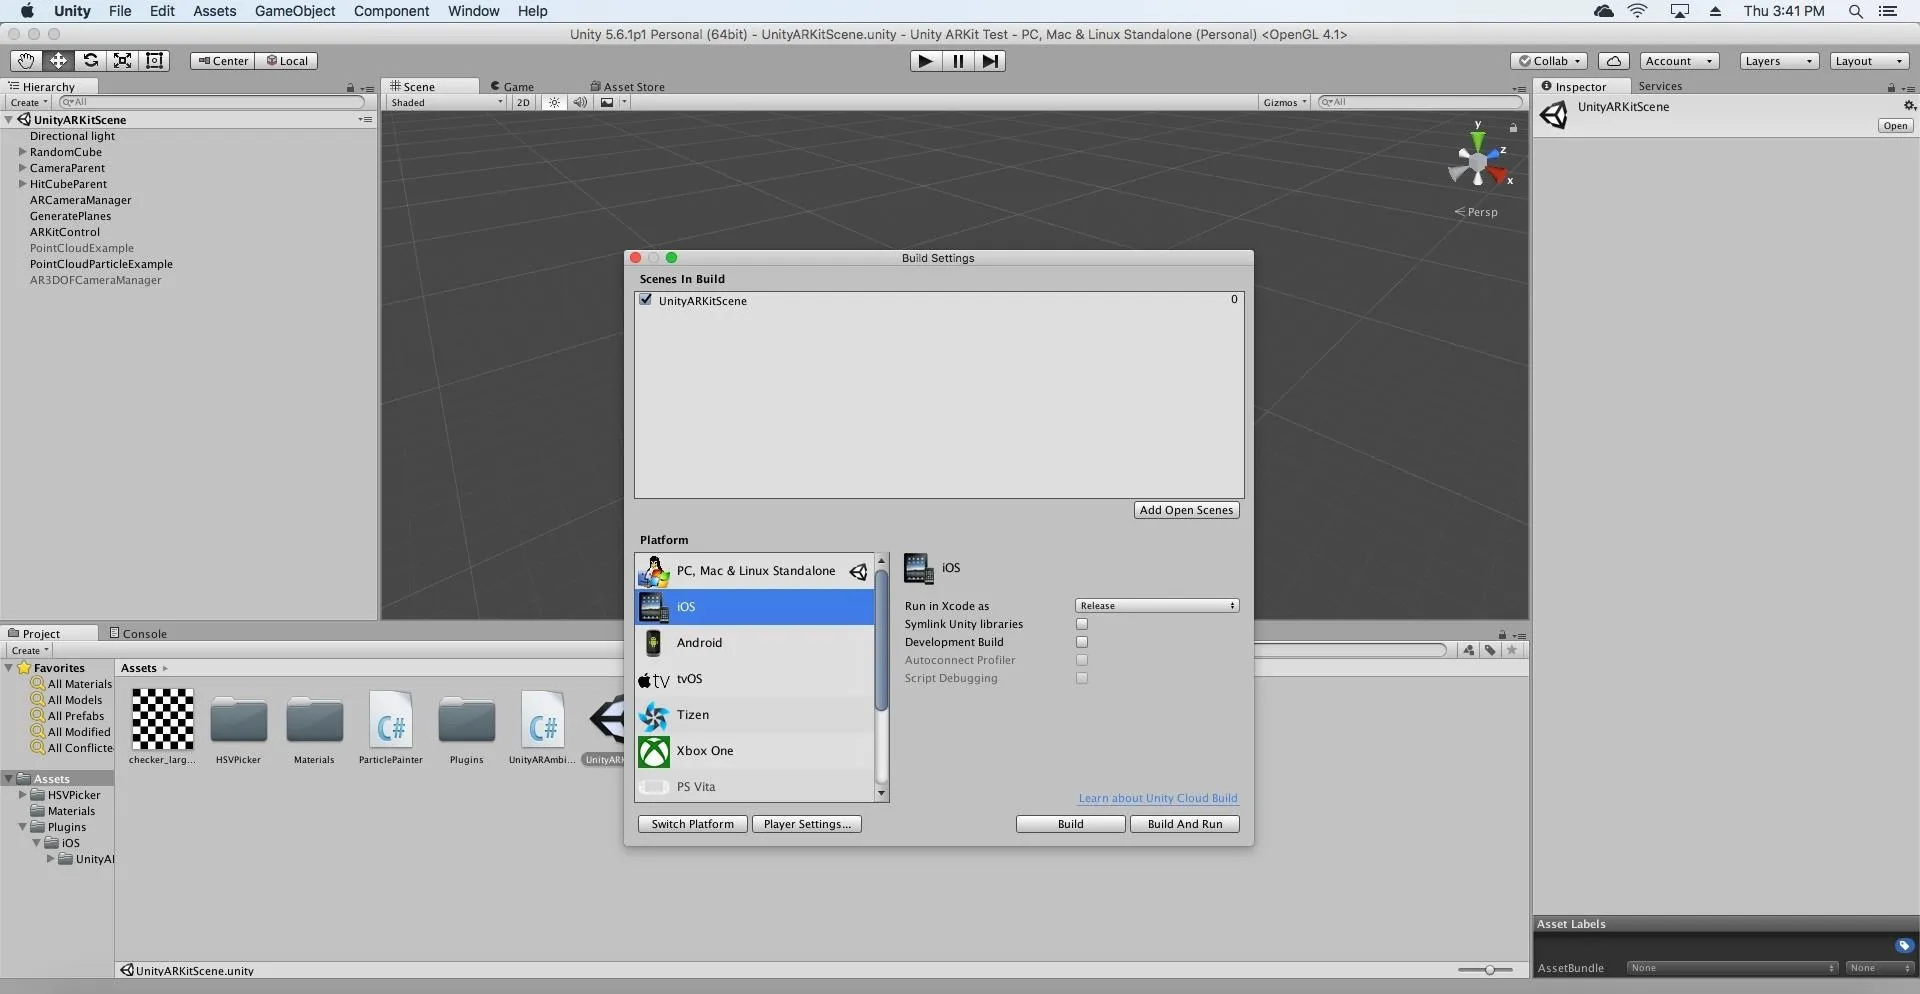Open the Gizmos dropdown
Image resolution: width=1920 pixels, height=994 pixels.
pos(1285,102)
